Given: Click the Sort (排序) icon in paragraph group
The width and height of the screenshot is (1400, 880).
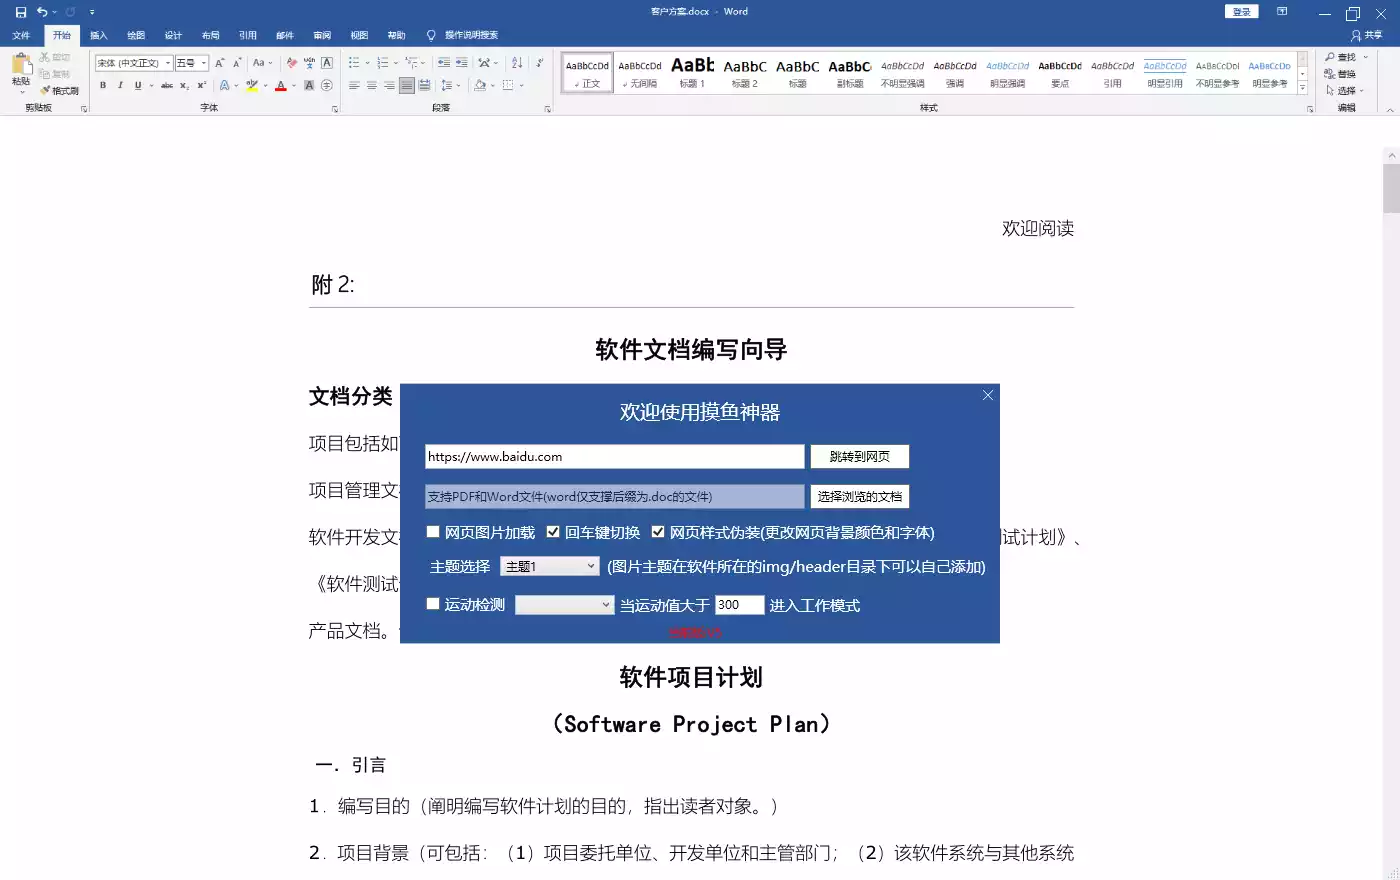Looking at the screenshot, I should (516, 63).
